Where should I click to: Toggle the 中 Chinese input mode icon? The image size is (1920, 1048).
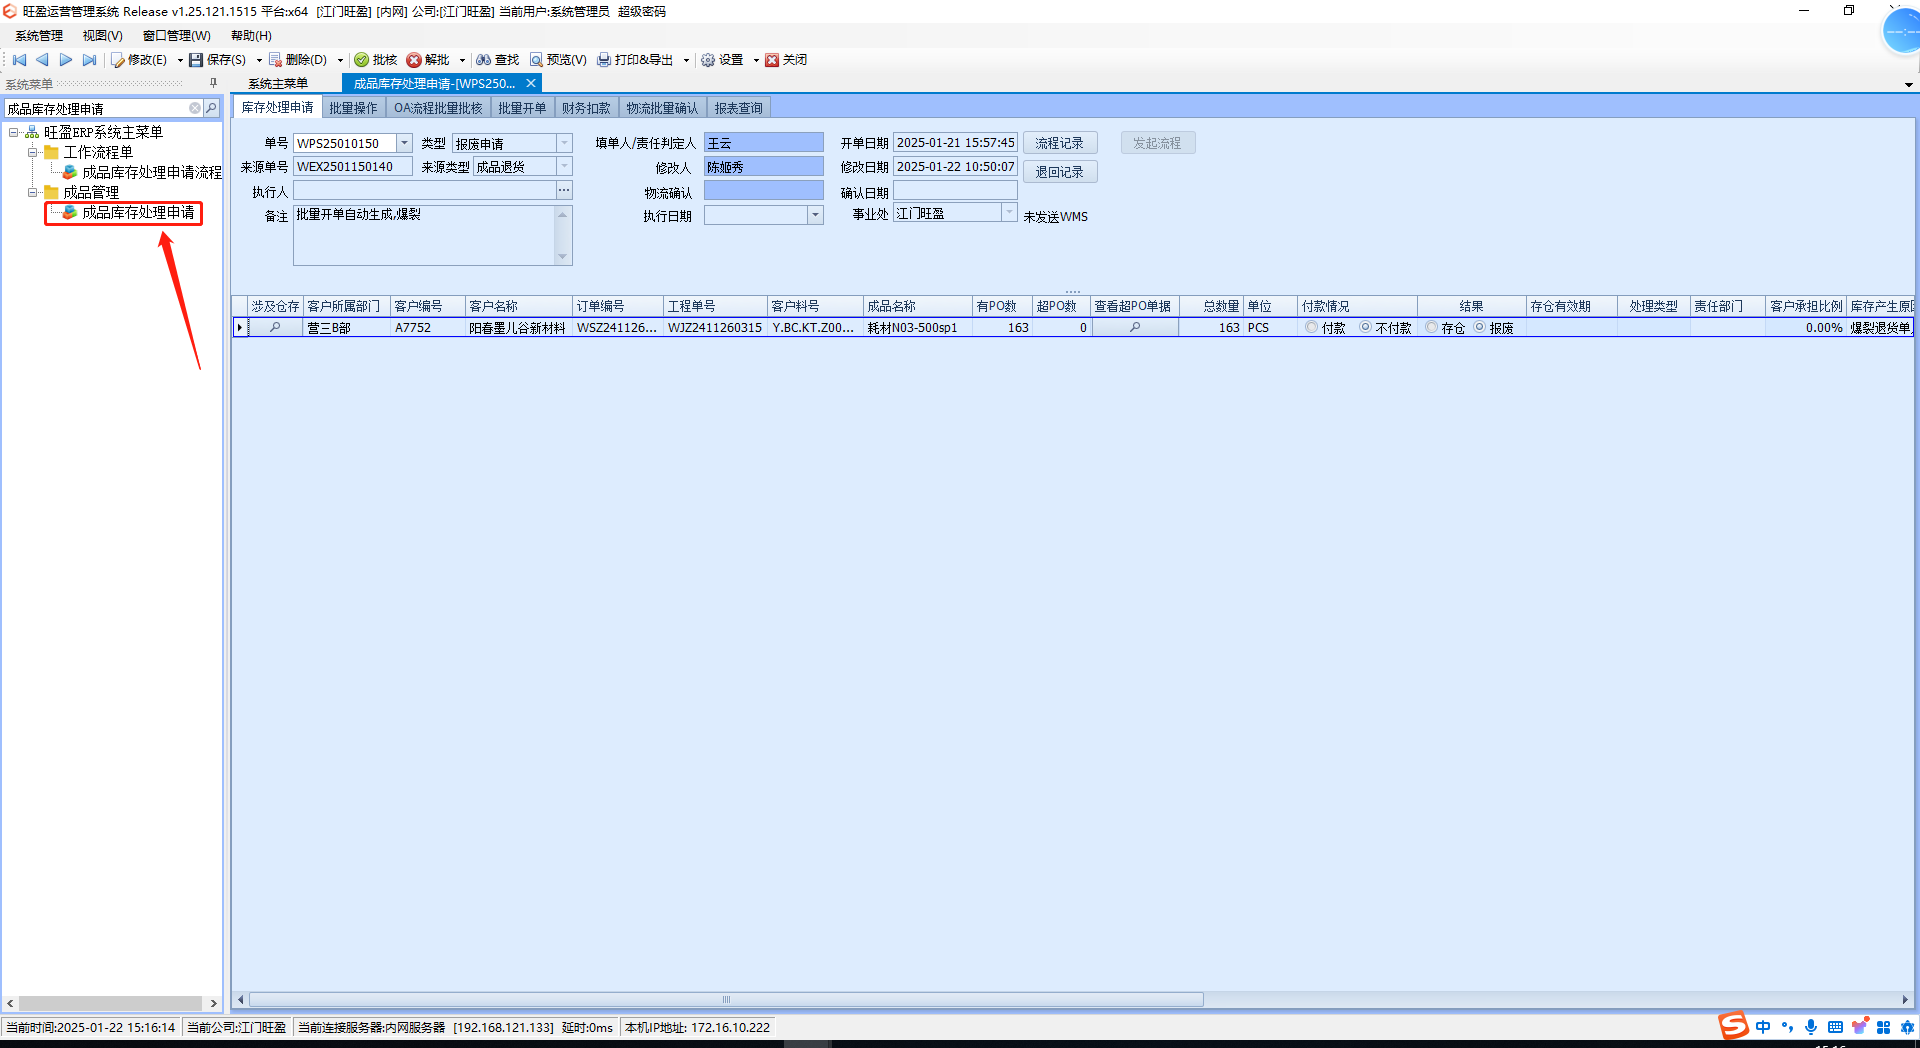[x=1763, y=1027]
